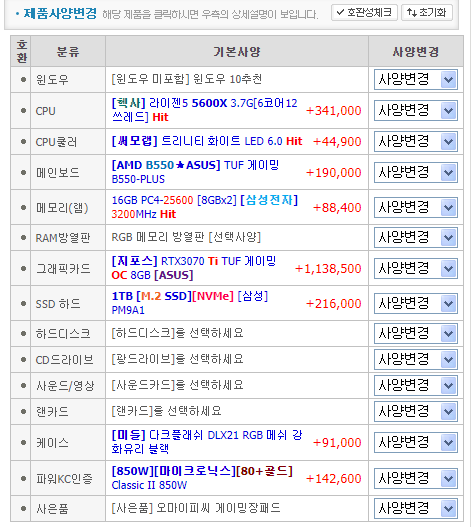Click the 호환성체크 compatibility check button
This screenshot has width=475, height=527.
tap(364, 13)
